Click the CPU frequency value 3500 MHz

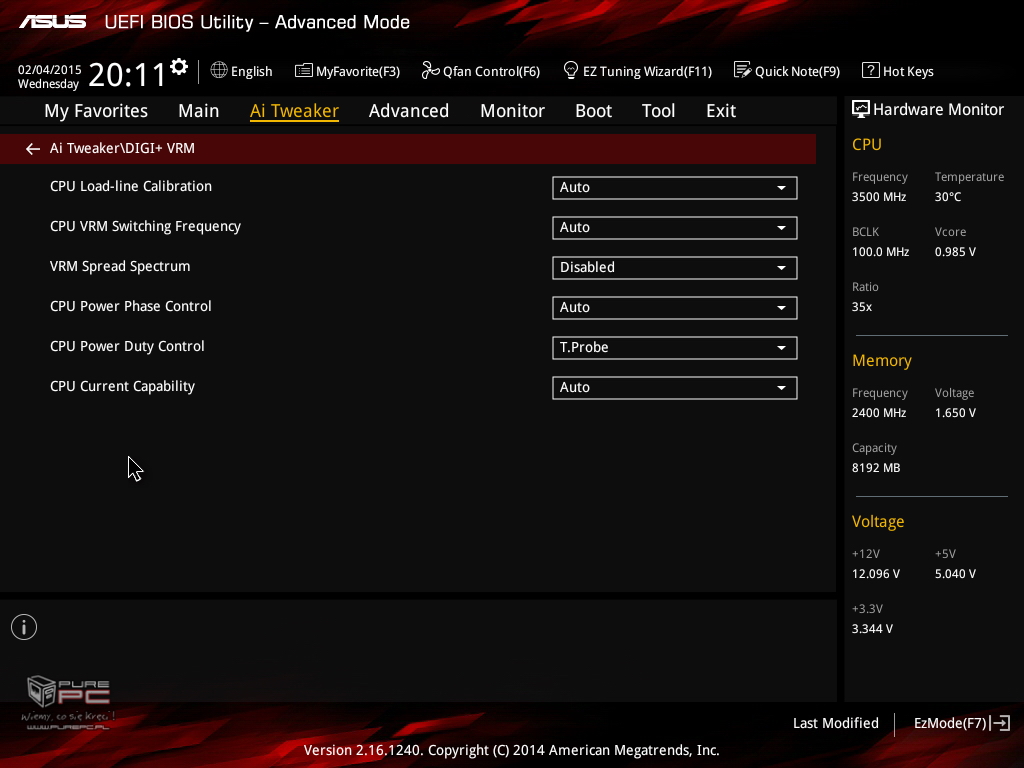[x=879, y=197]
